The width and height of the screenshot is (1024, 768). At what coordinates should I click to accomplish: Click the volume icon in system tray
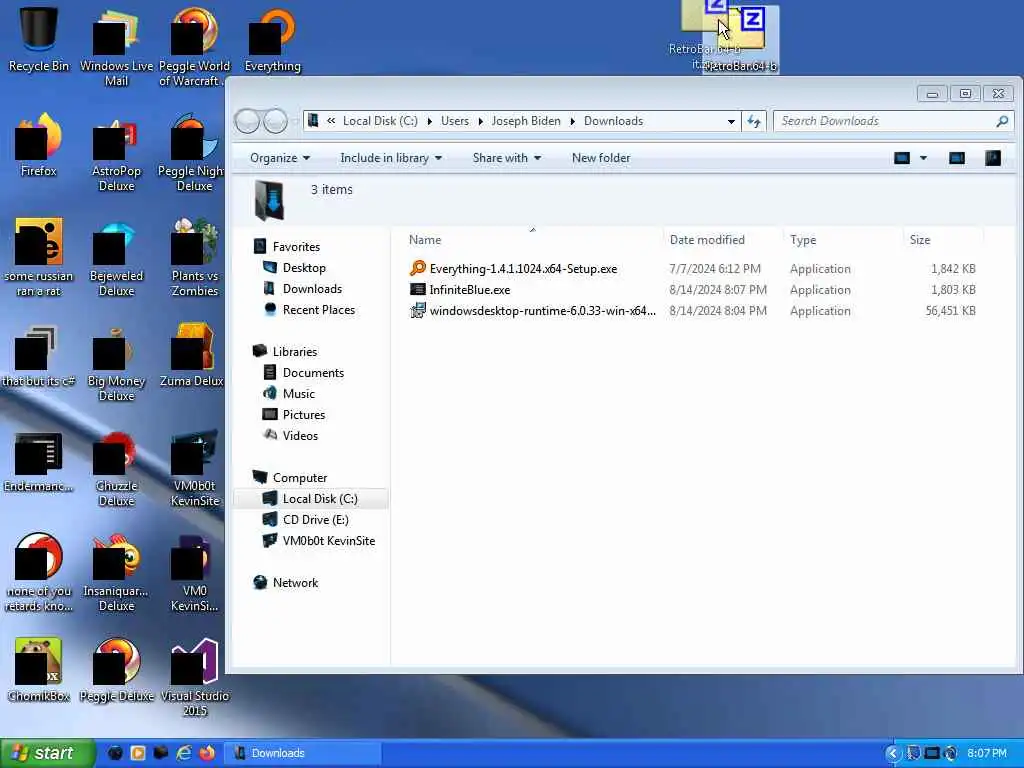point(950,753)
